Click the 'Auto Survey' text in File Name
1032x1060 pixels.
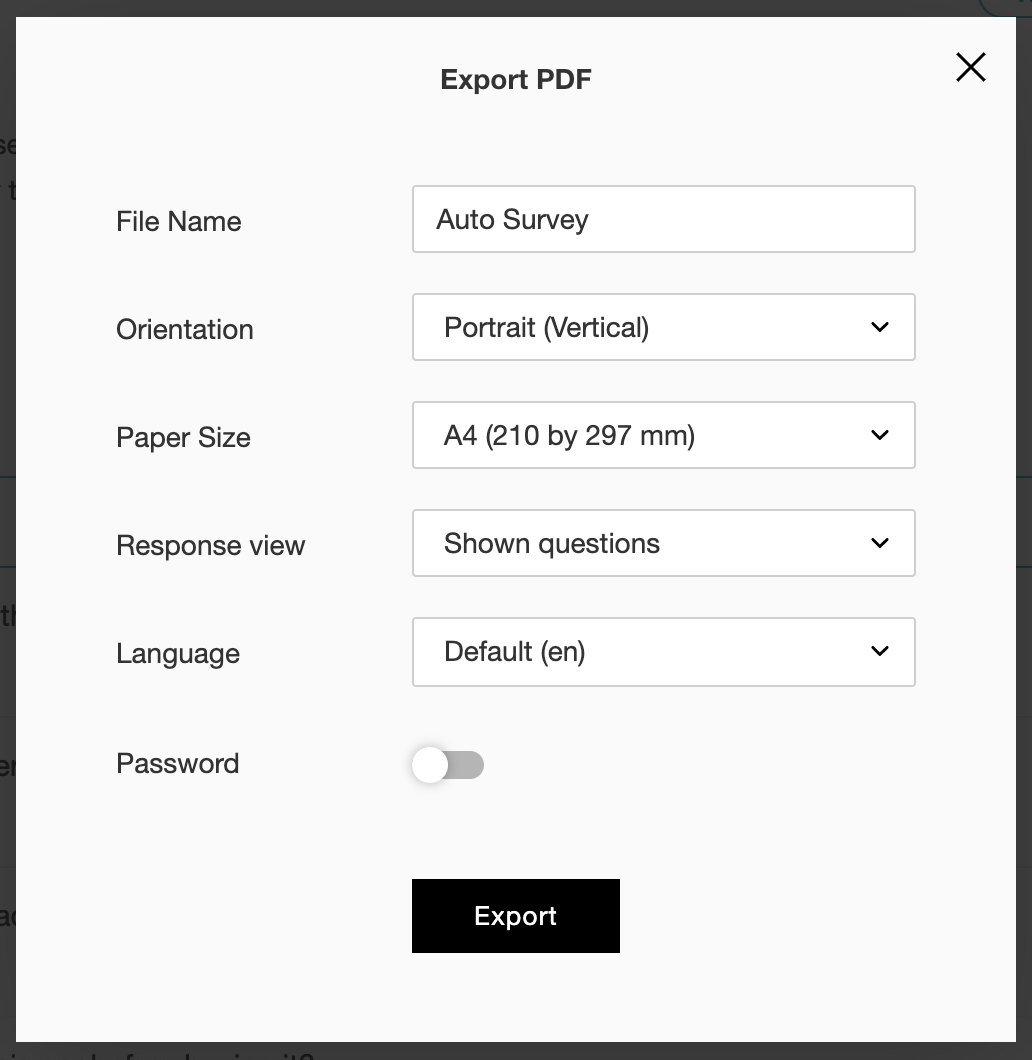[512, 219]
